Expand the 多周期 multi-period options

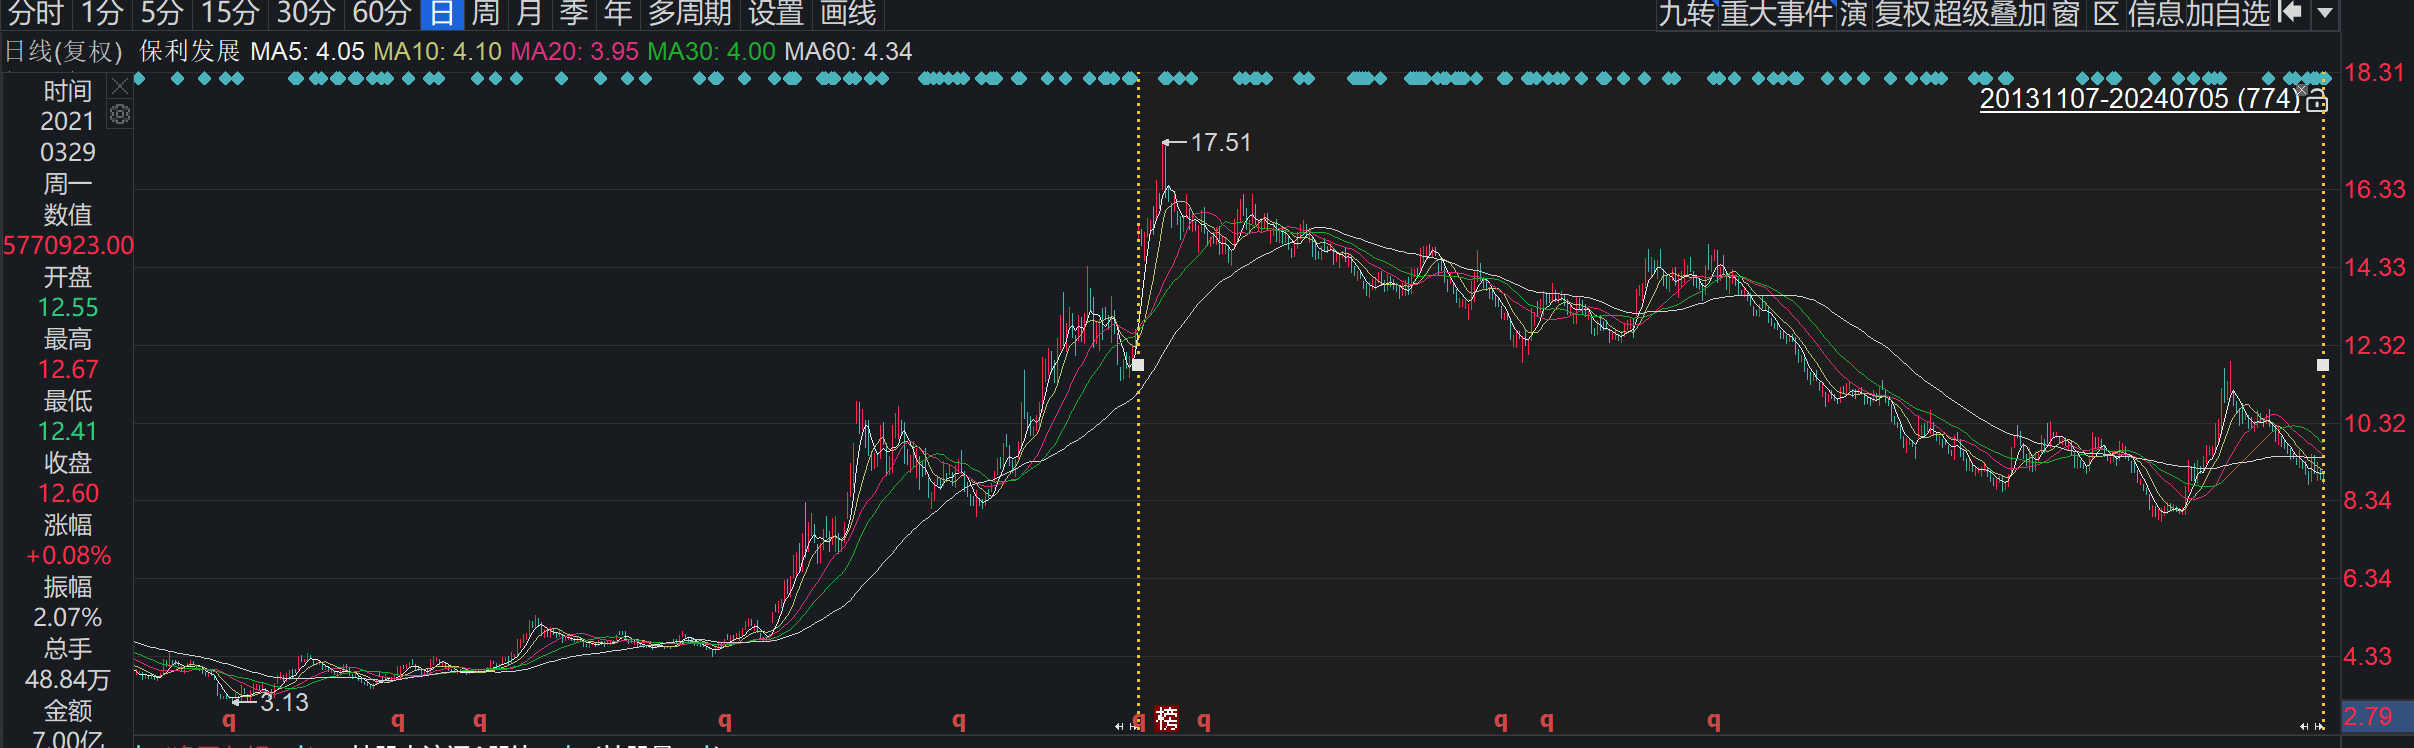click(689, 14)
